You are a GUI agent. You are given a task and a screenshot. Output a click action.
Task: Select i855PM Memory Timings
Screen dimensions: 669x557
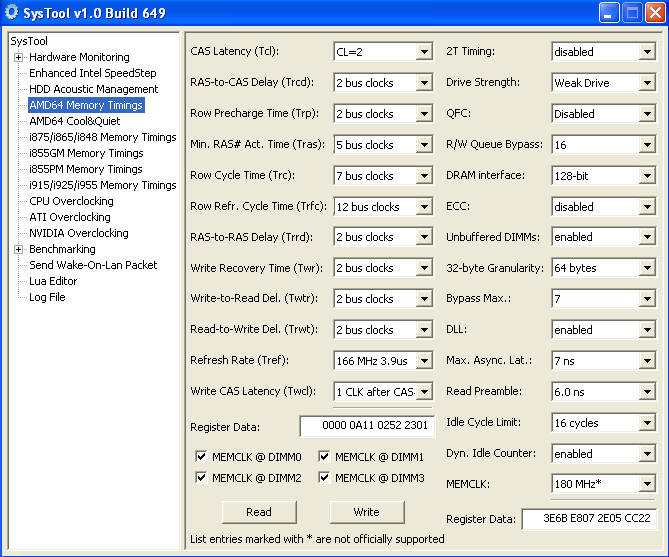[86, 169]
